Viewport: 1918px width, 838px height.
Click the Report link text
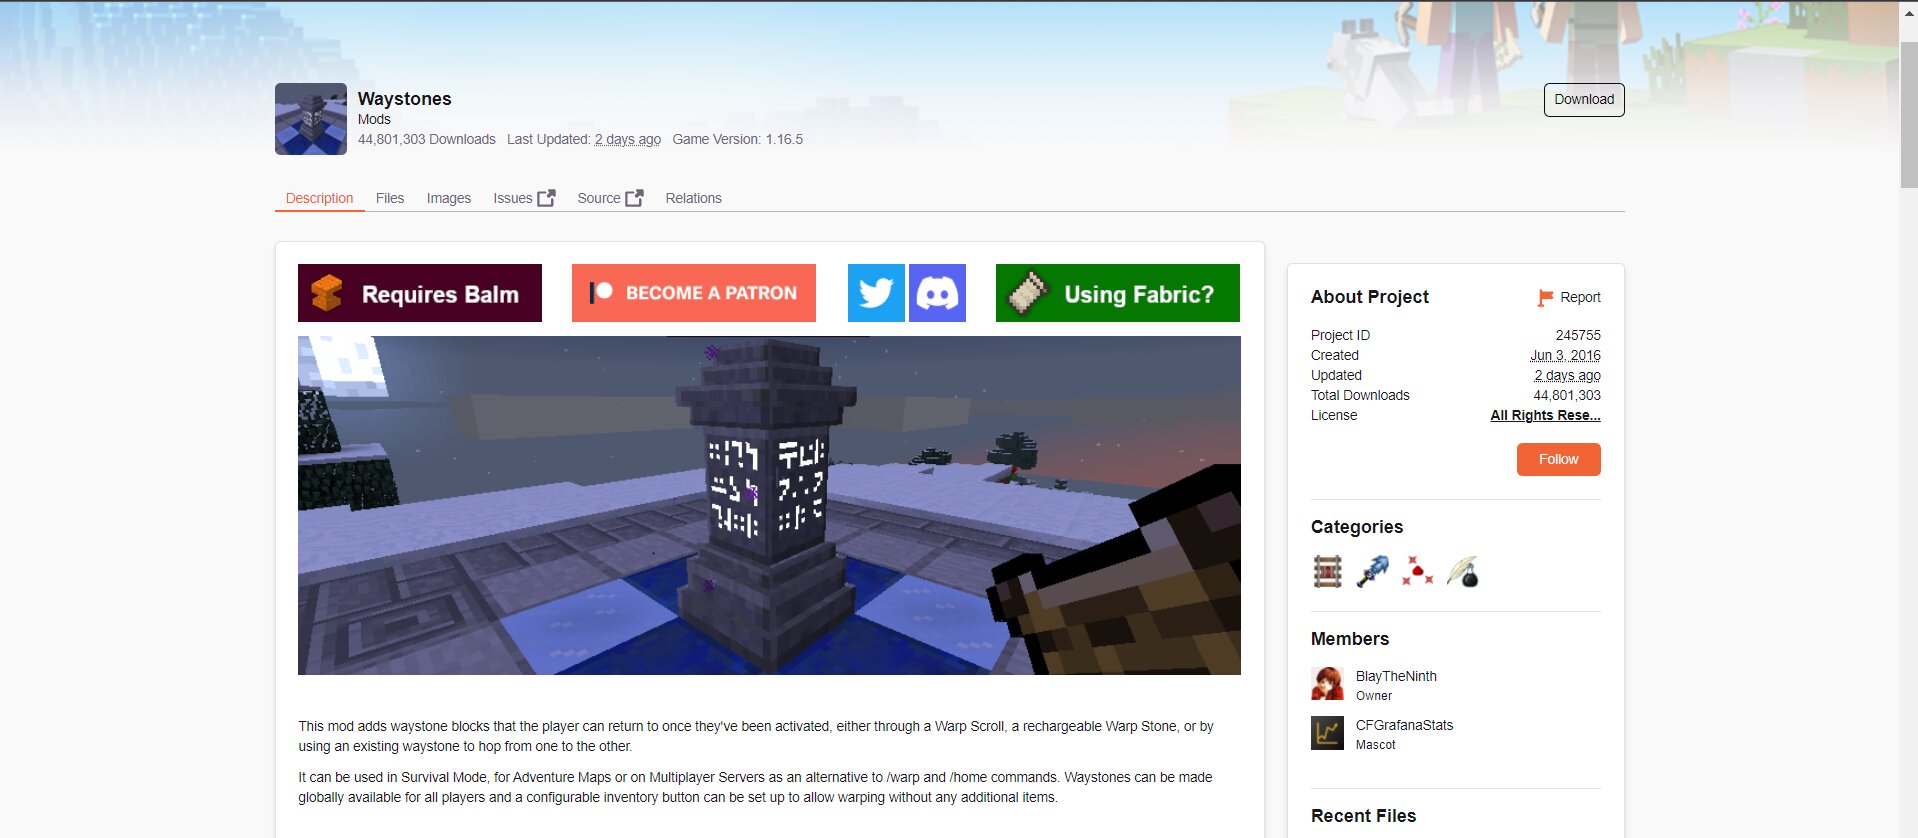[x=1580, y=297]
